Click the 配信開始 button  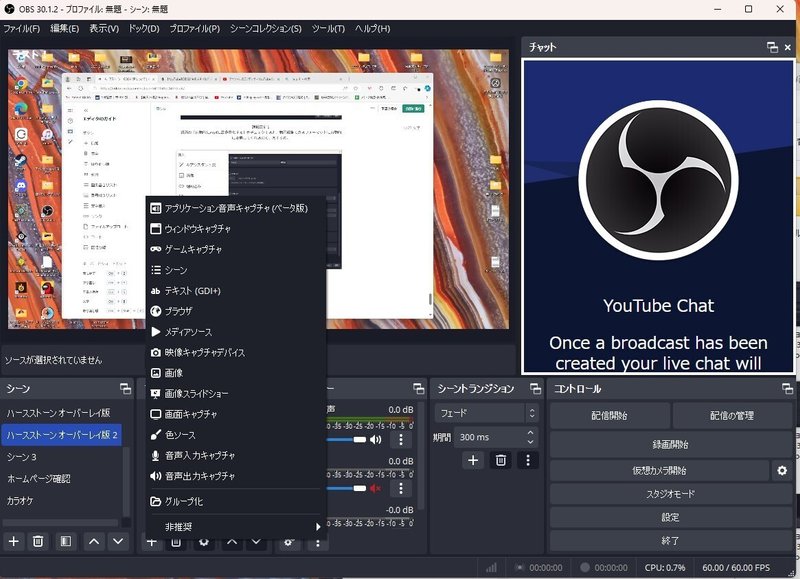pos(610,415)
